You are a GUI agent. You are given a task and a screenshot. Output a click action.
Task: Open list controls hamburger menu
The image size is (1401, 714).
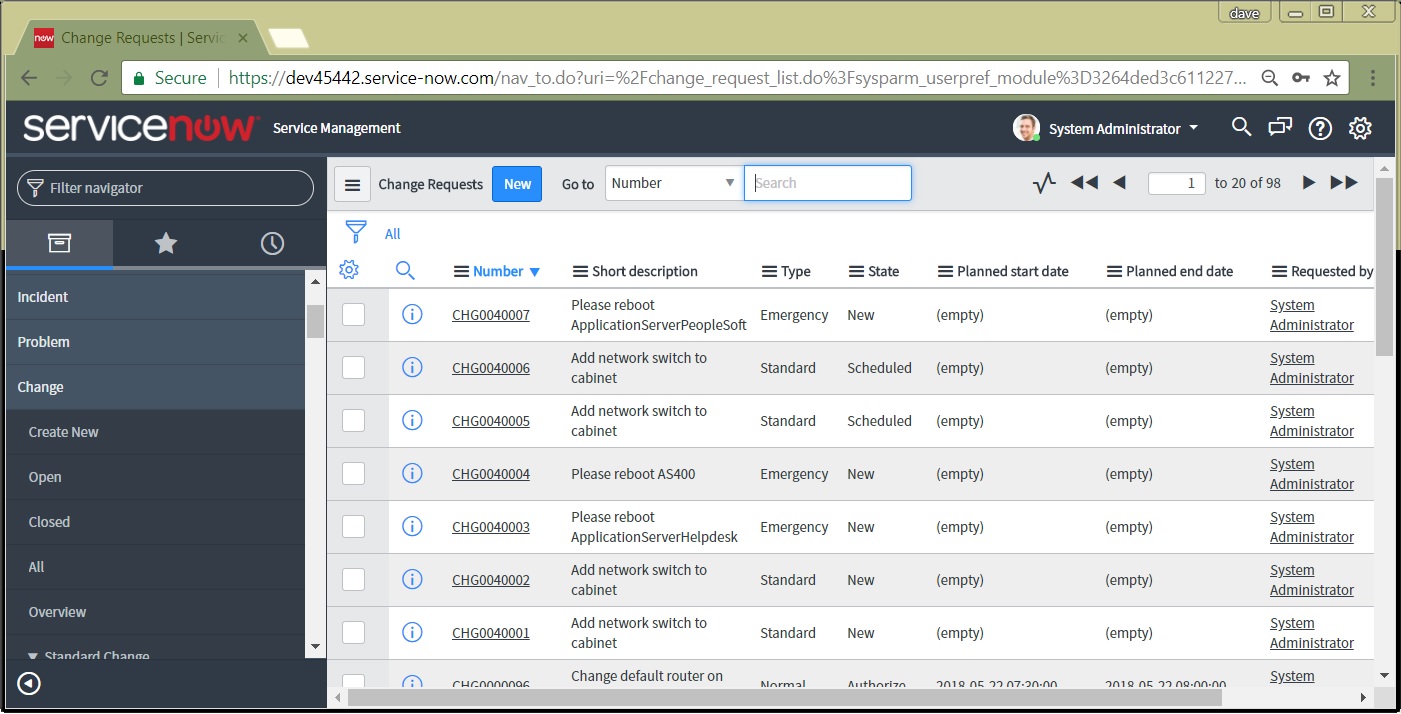click(x=352, y=184)
